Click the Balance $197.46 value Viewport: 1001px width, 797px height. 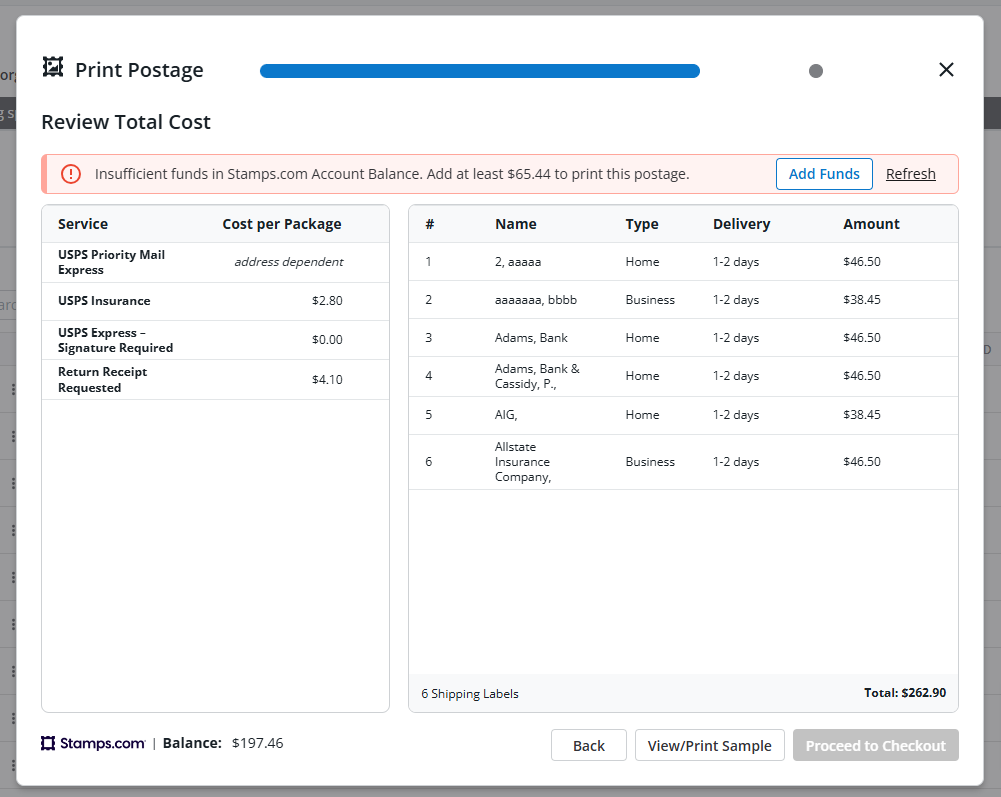point(257,743)
